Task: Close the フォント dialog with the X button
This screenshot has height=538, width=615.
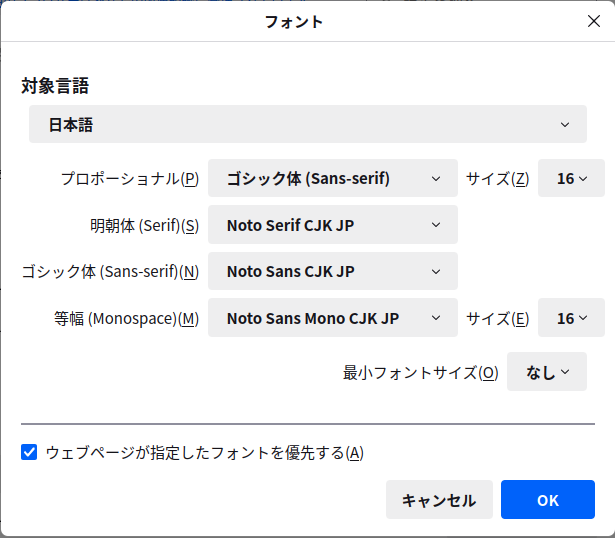Action: pyautogui.click(x=593, y=21)
